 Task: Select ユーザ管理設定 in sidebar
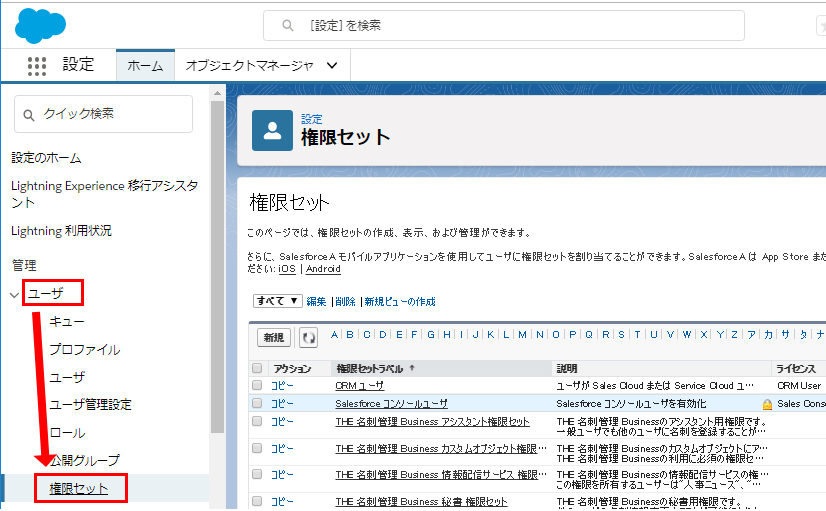coord(91,405)
